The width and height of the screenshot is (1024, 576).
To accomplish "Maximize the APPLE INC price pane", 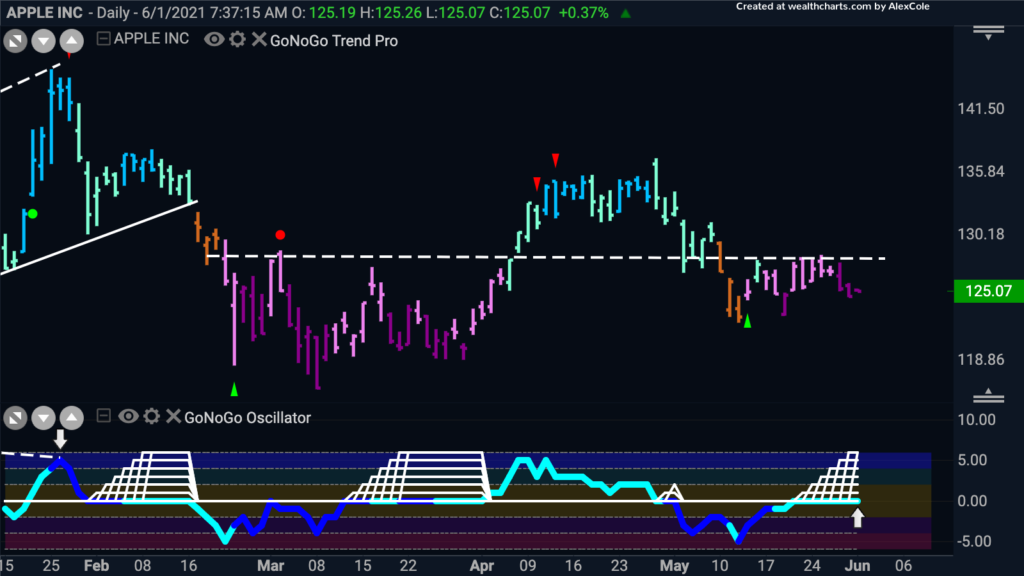I will [15, 42].
